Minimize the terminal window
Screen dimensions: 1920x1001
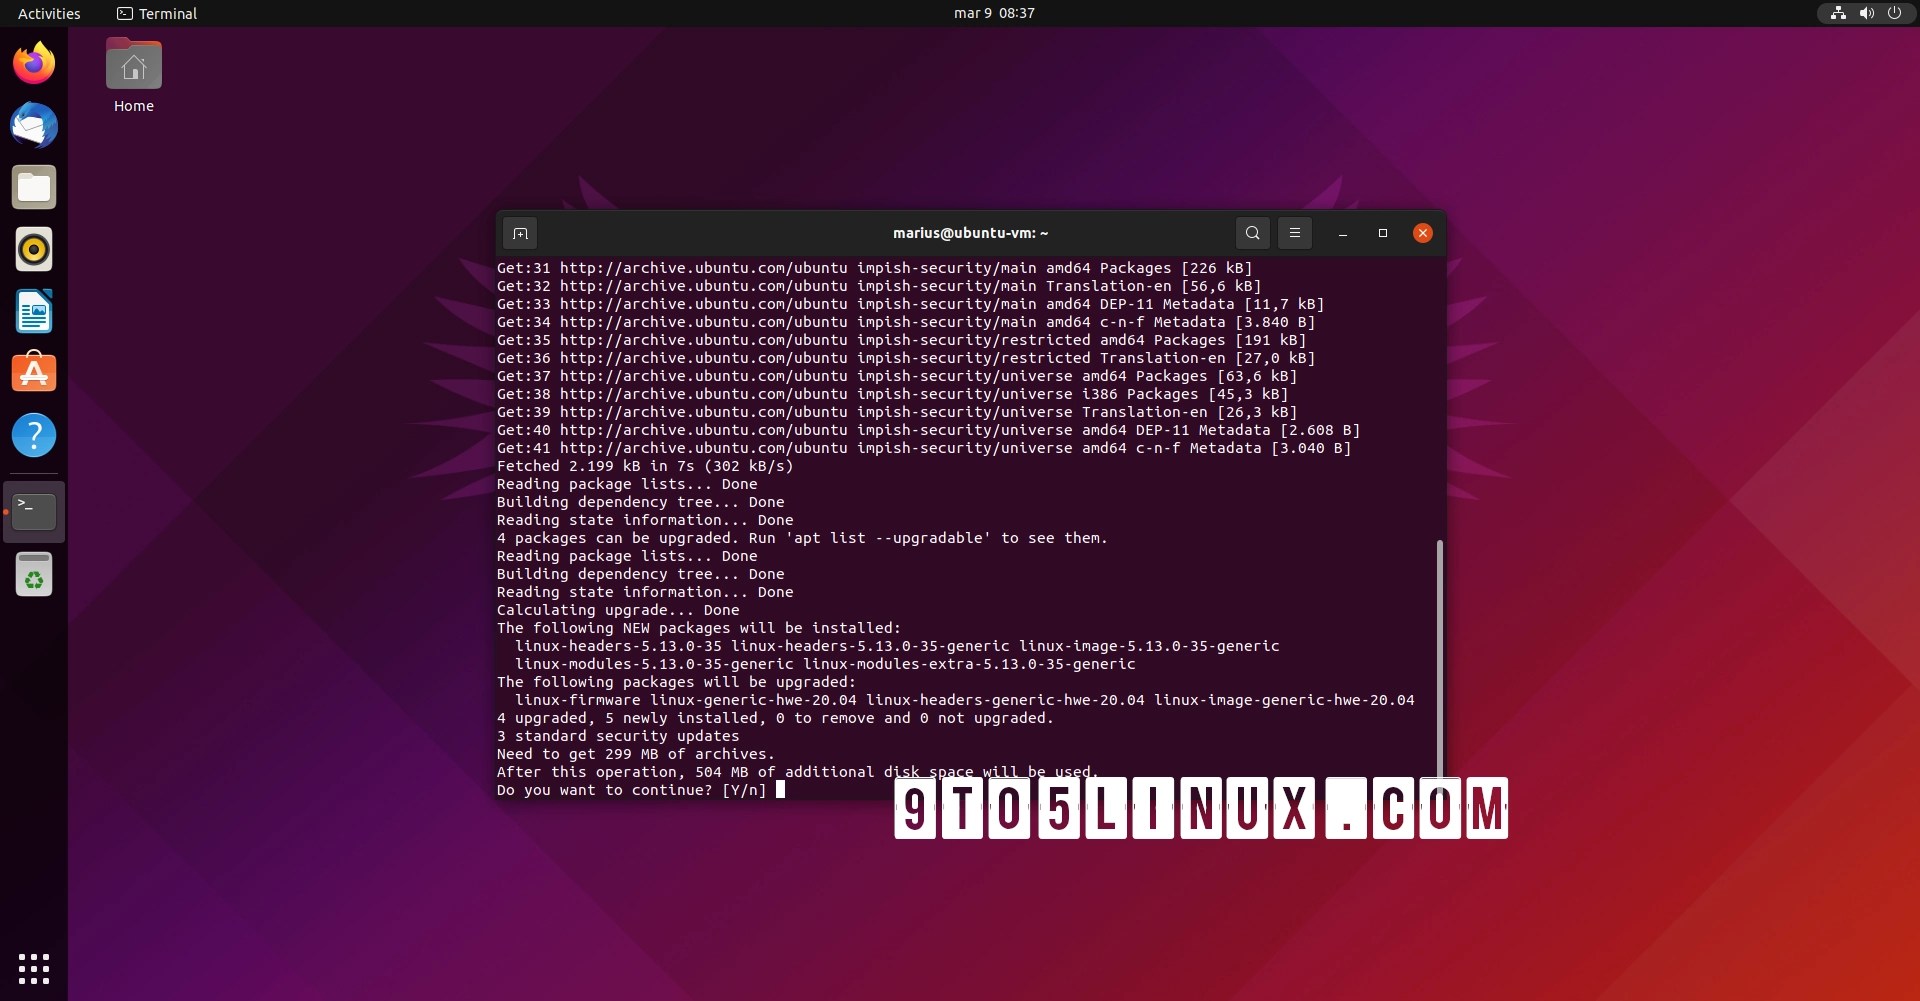click(x=1343, y=233)
